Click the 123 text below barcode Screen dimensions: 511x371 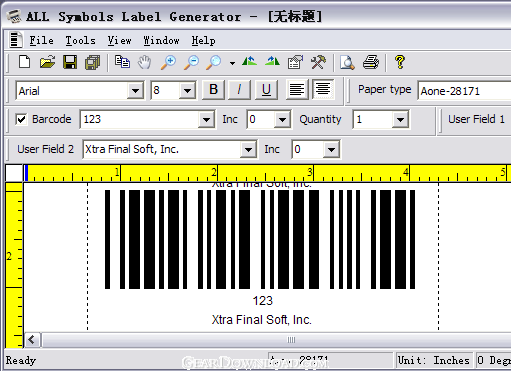click(263, 301)
